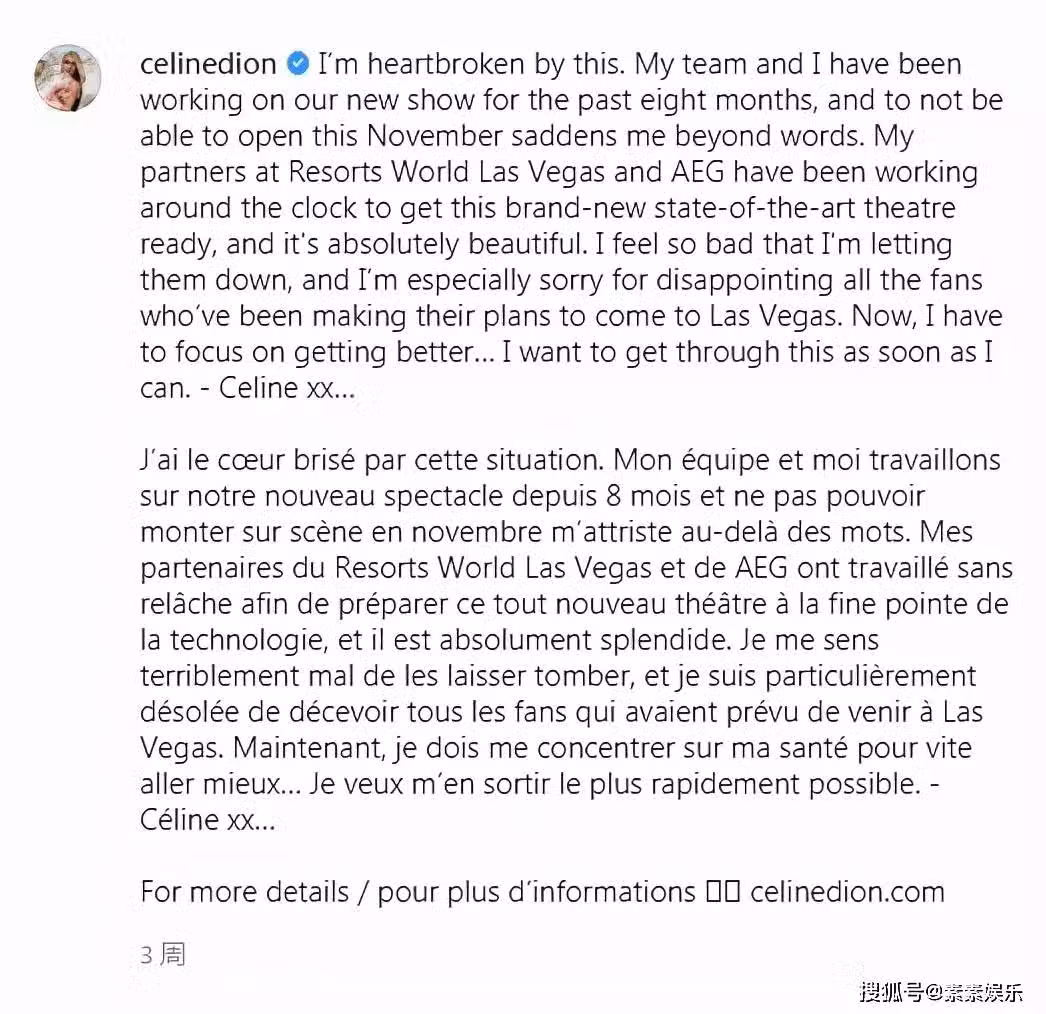Open the celinedion username profile link

208,66
